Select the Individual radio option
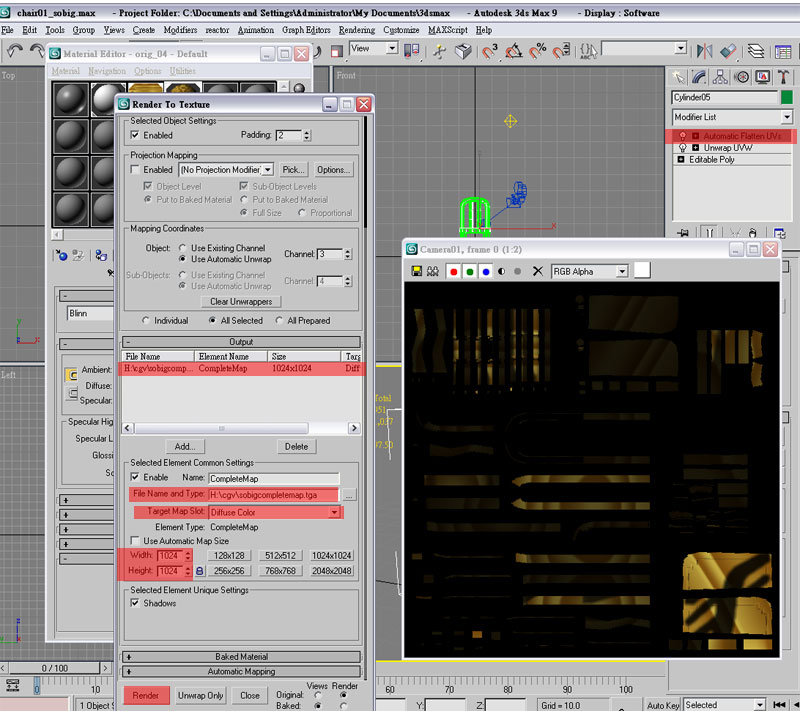Screen dimensions: 800x711 (146, 320)
